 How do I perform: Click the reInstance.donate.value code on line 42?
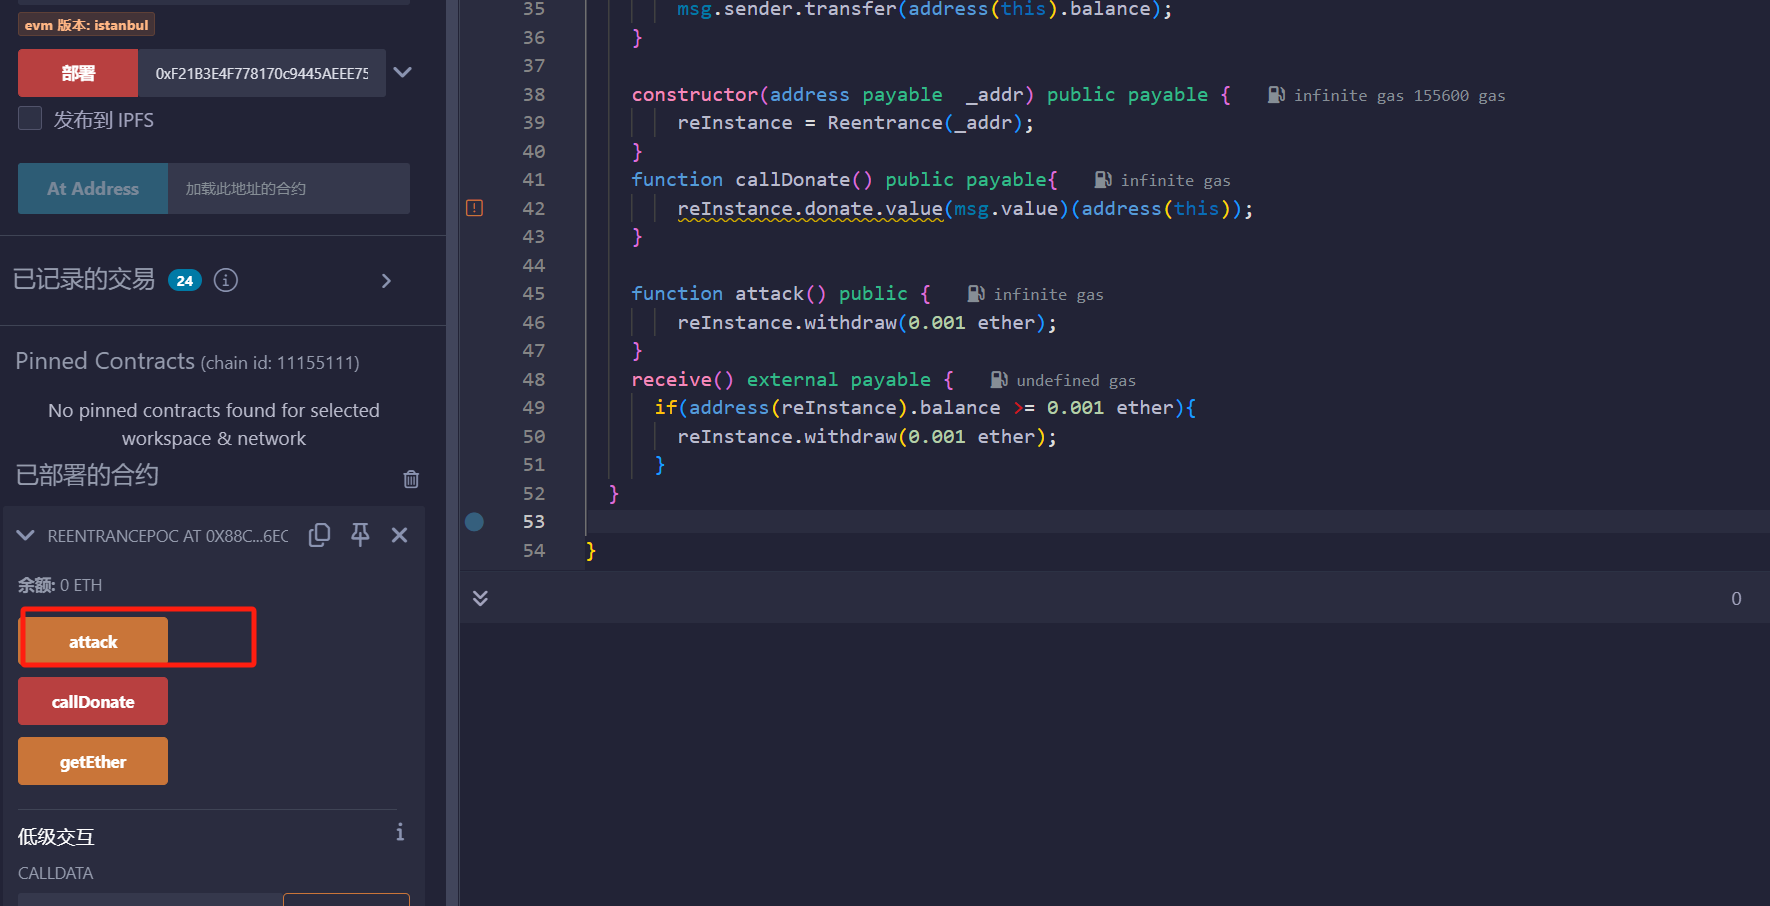810,208
